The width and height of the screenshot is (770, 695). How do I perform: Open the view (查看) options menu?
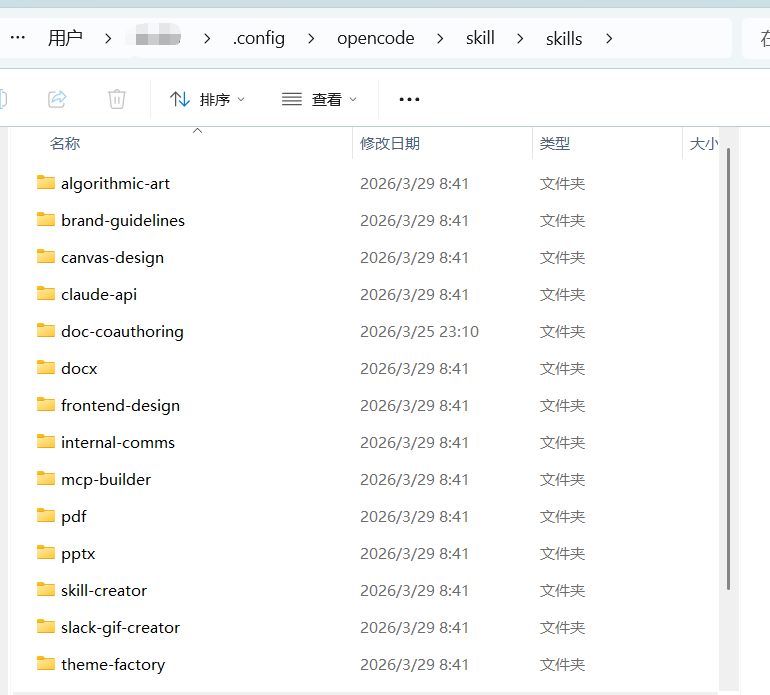(x=319, y=100)
